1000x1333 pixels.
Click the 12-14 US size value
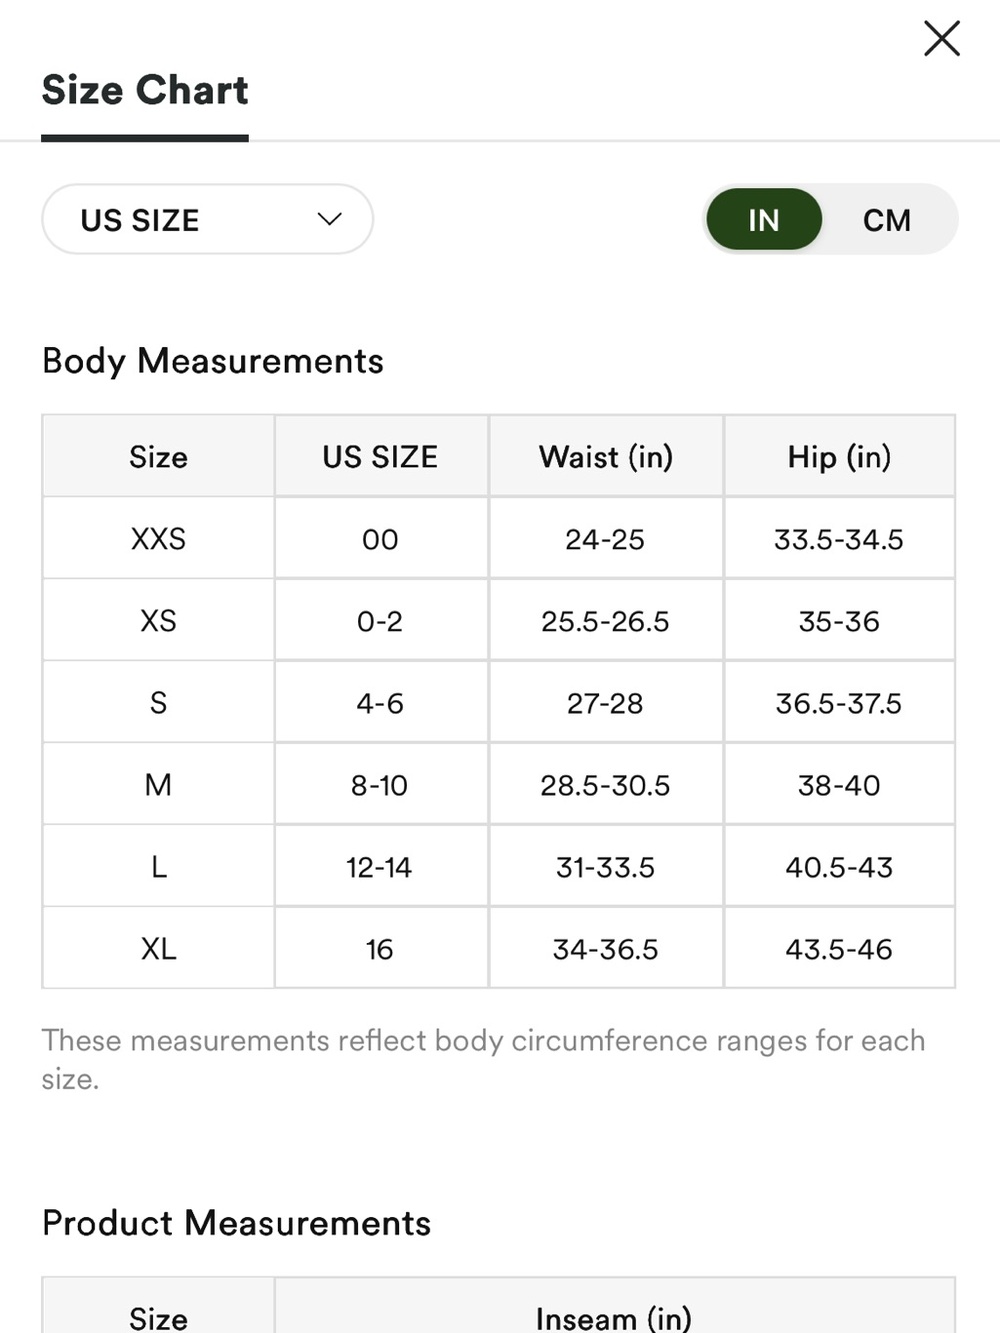[380, 867]
